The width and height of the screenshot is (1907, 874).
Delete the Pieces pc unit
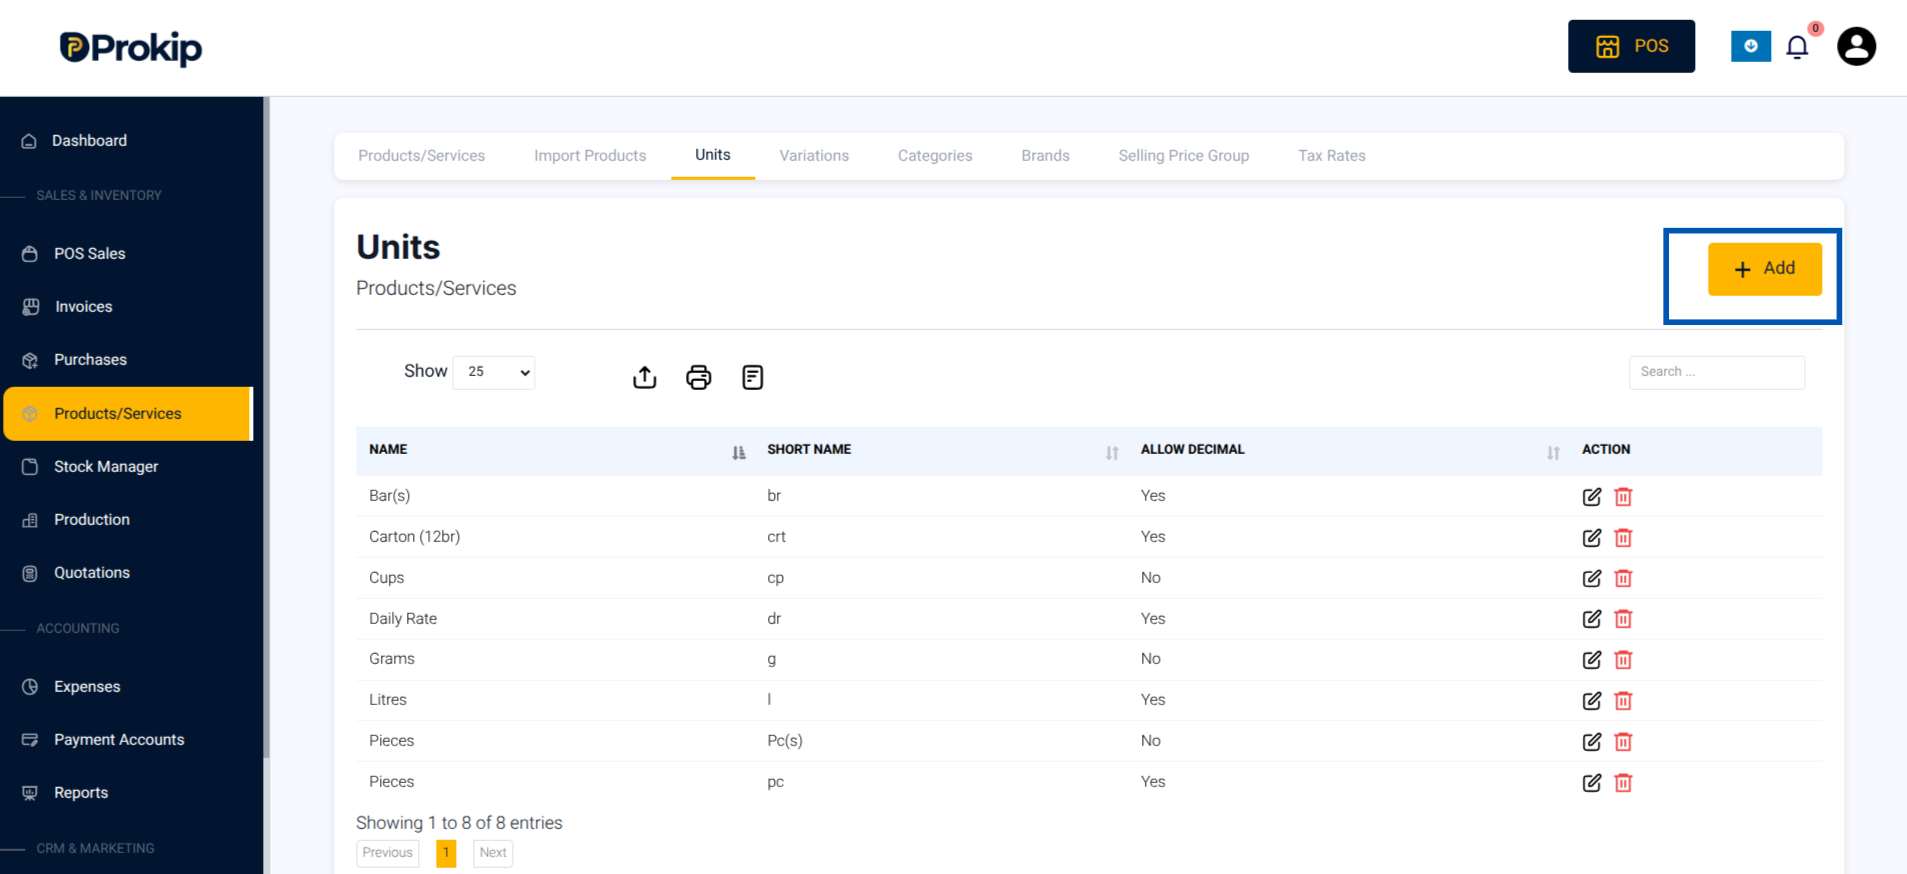coord(1623,783)
